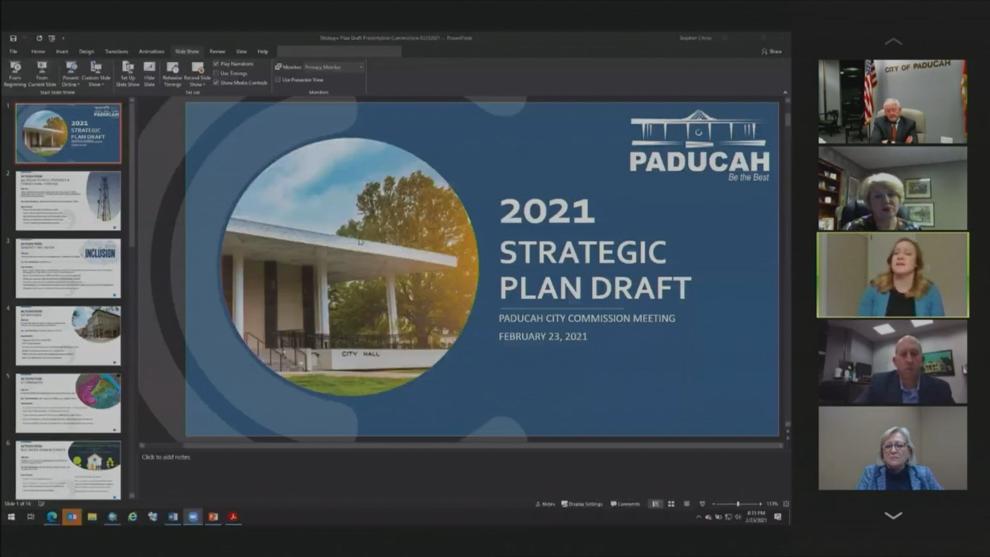The image size is (990, 557).
Task: Click the Save icon in Quick Access
Action: tap(13, 38)
